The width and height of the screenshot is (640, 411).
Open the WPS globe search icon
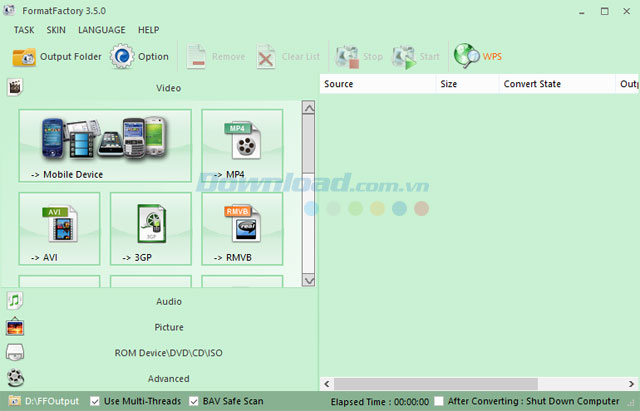point(467,56)
